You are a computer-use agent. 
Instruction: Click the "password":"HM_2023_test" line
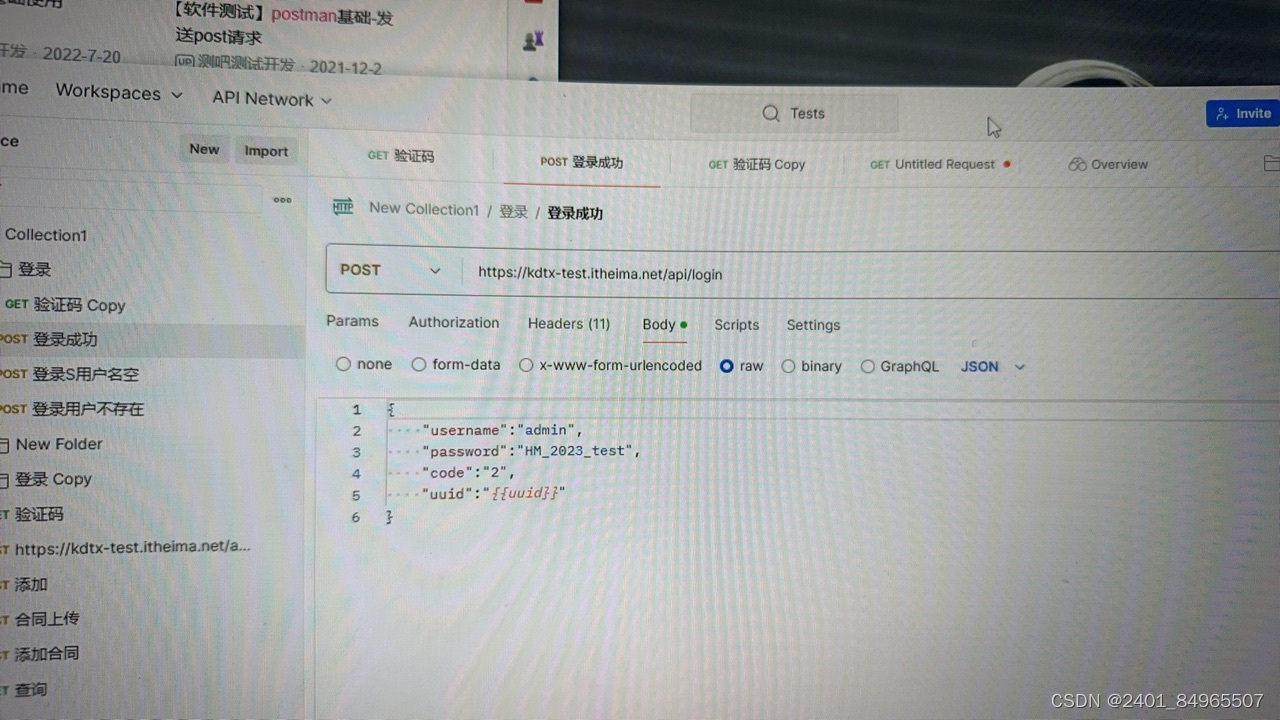(530, 451)
